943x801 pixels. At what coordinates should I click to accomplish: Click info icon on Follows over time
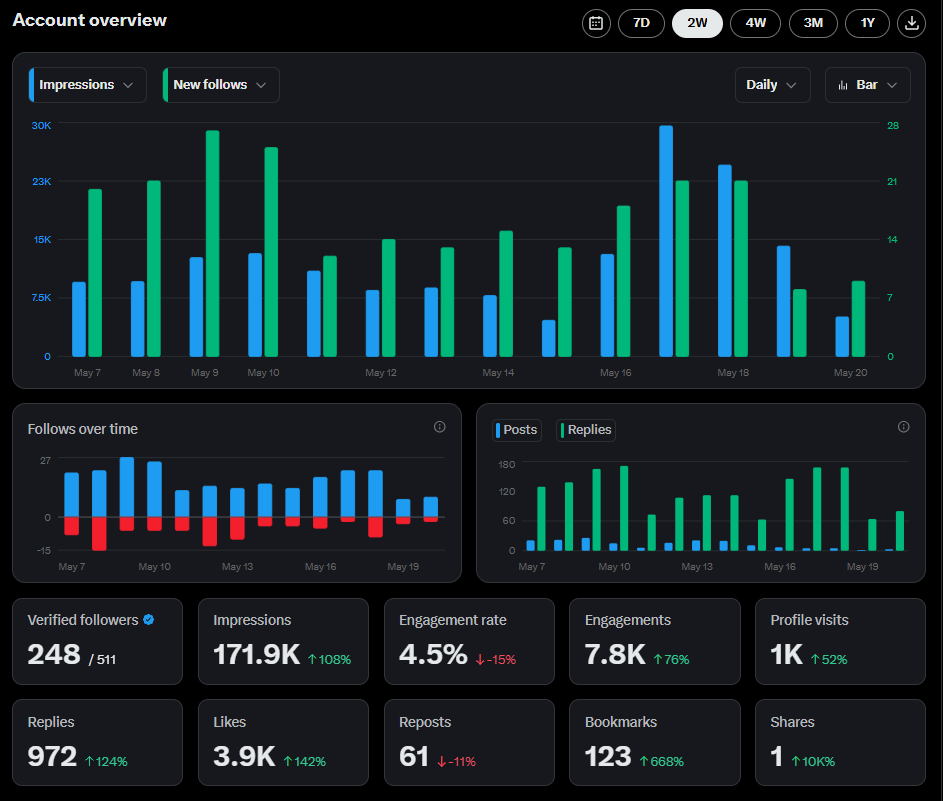[440, 427]
